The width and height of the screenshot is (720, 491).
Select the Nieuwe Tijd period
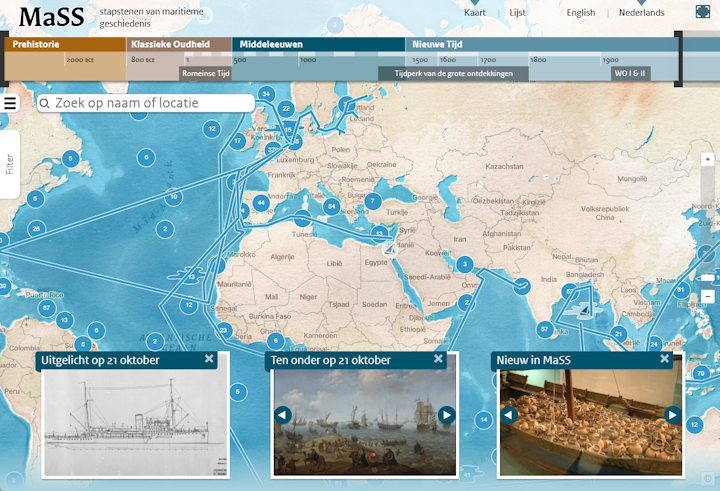coord(542,44)
